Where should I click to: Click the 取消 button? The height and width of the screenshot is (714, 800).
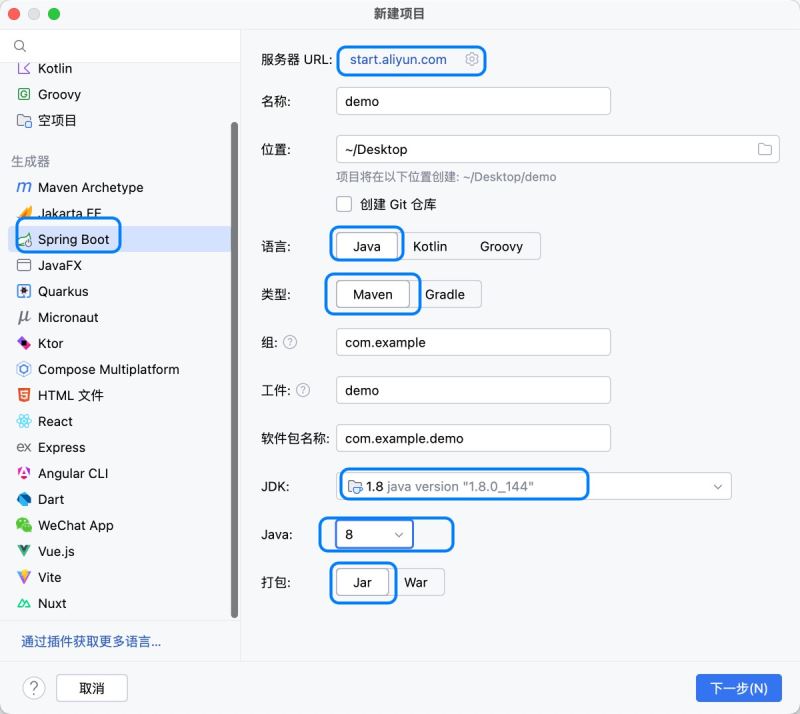point(92,688)
